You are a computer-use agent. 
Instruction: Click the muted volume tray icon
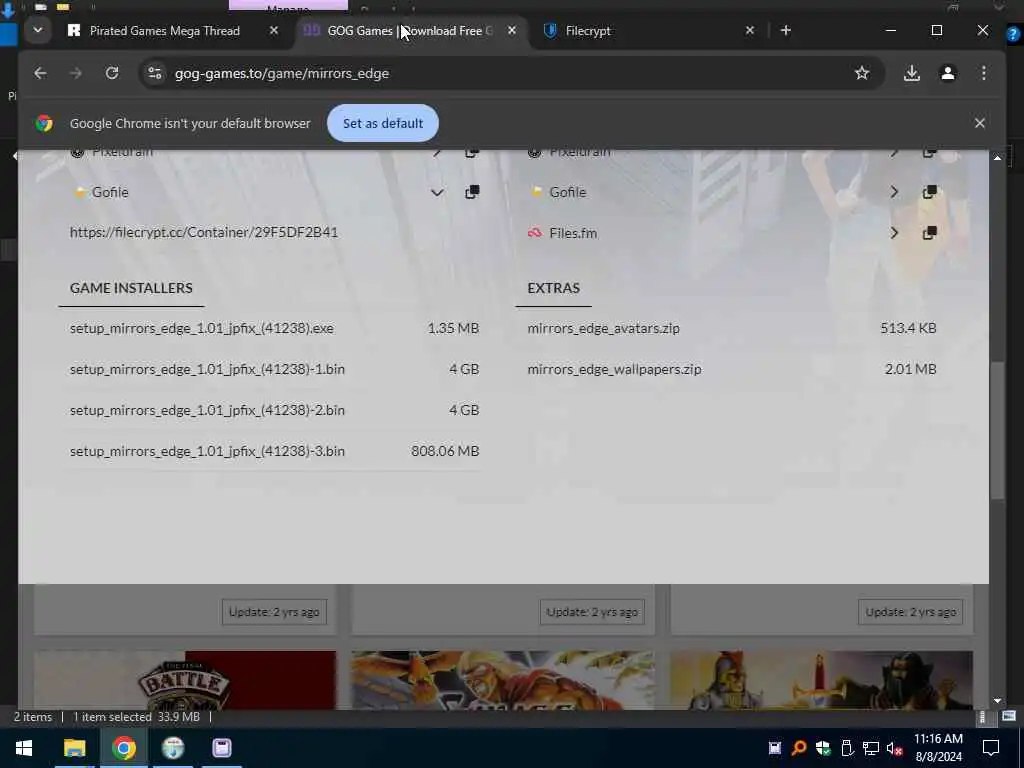[895, 748]
